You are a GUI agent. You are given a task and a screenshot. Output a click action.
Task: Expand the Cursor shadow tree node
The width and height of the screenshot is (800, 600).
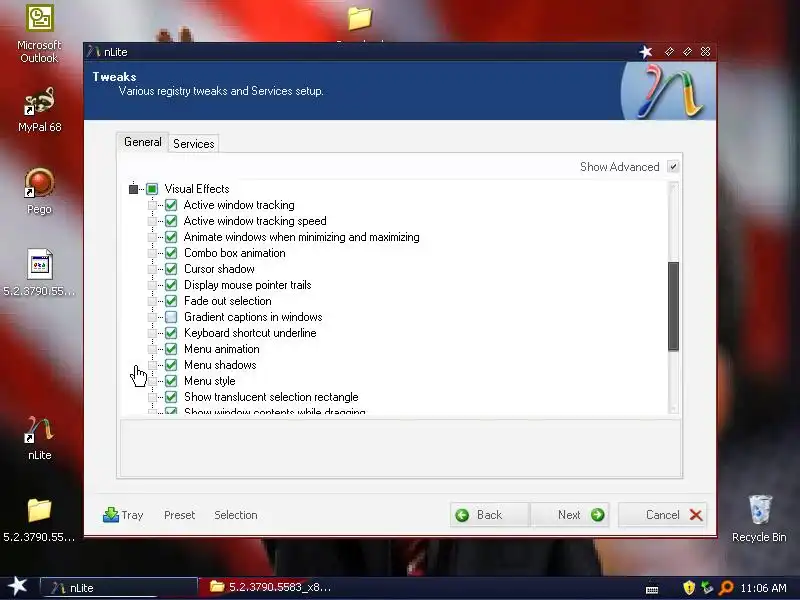click(x=152, y=269)
